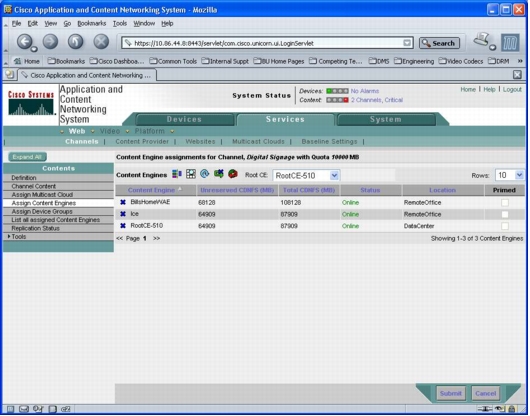Go back with the browser Back arrow
The image size is (530, 416).
[x=25, y=42]
